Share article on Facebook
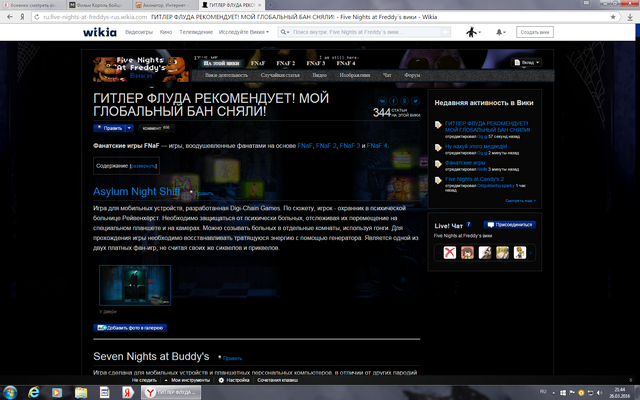The width and height of the screenshot is (640, 400). coord(393,101)
